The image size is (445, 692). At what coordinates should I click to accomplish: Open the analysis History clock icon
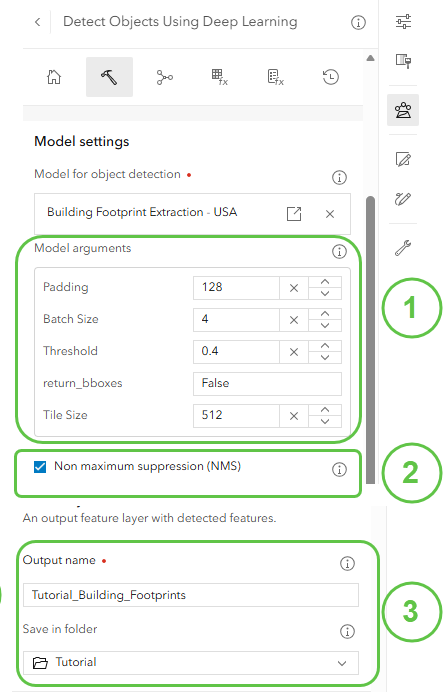pyautogui.click(x=330, y=77)
